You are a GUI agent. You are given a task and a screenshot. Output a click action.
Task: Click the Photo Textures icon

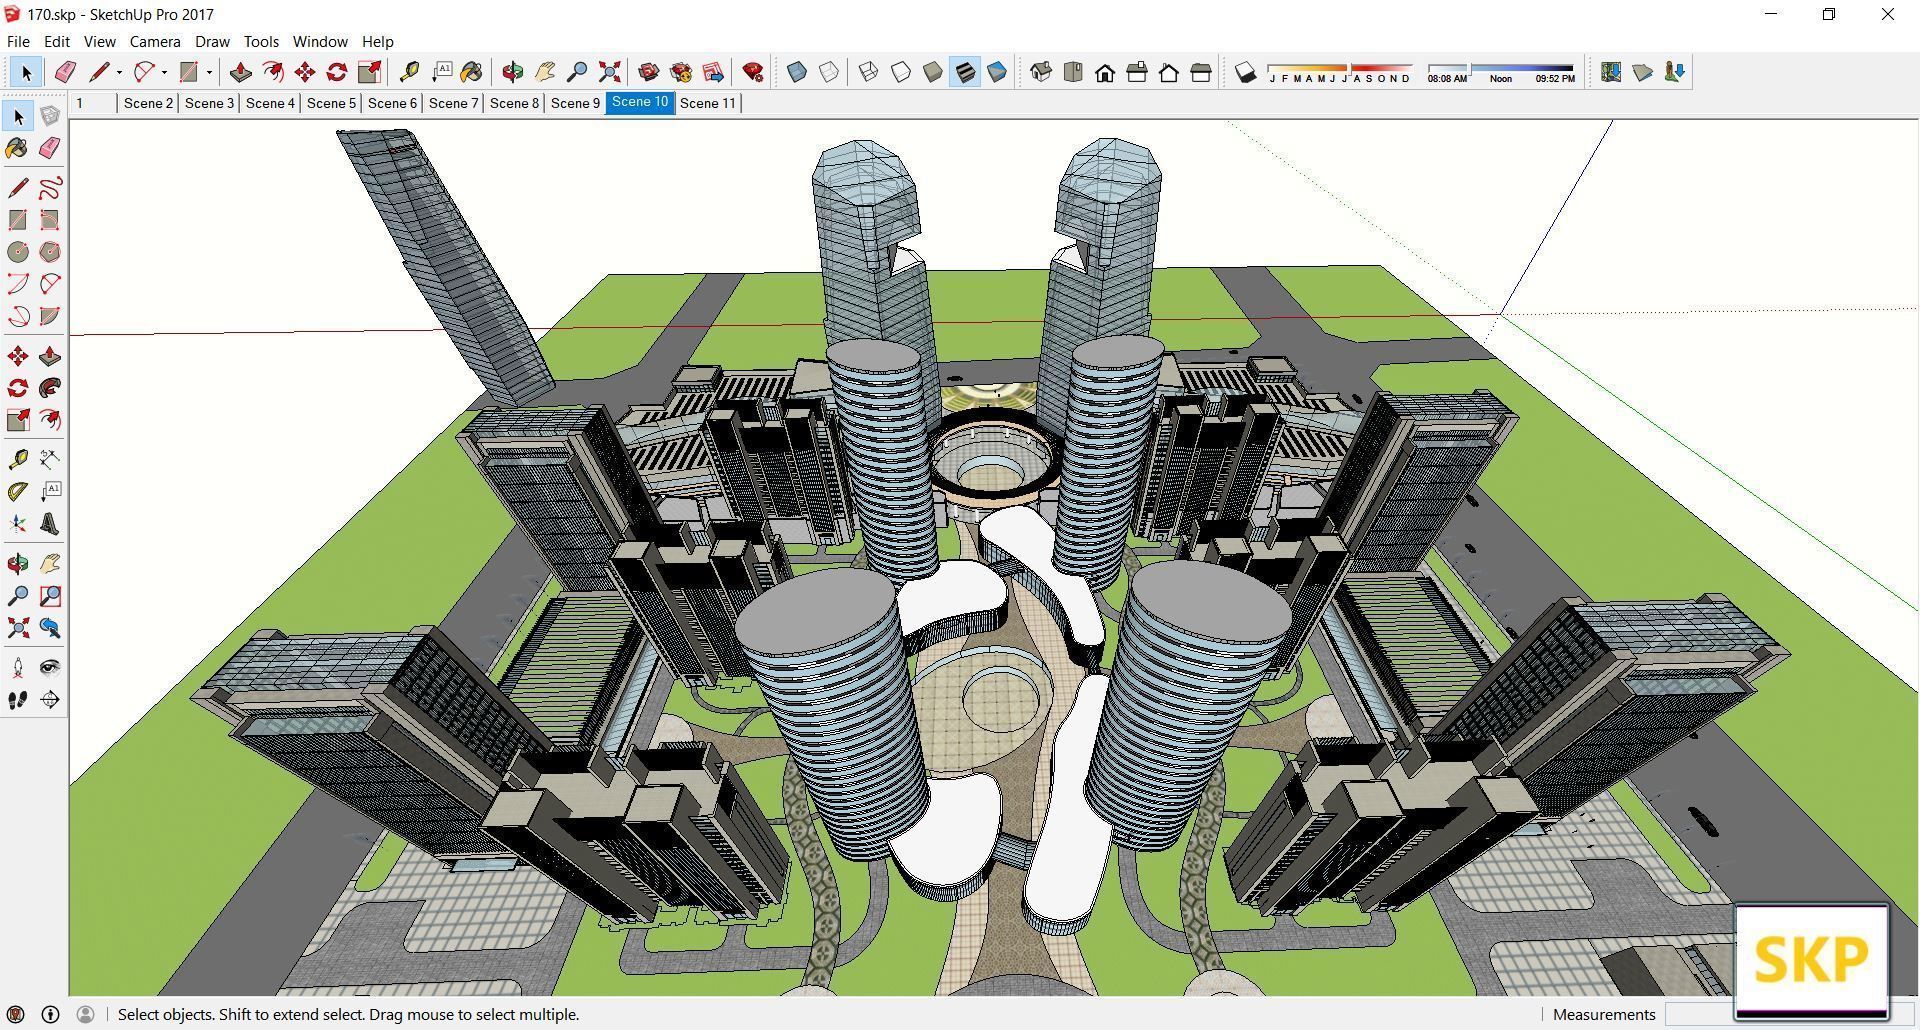click(1674, 72)
